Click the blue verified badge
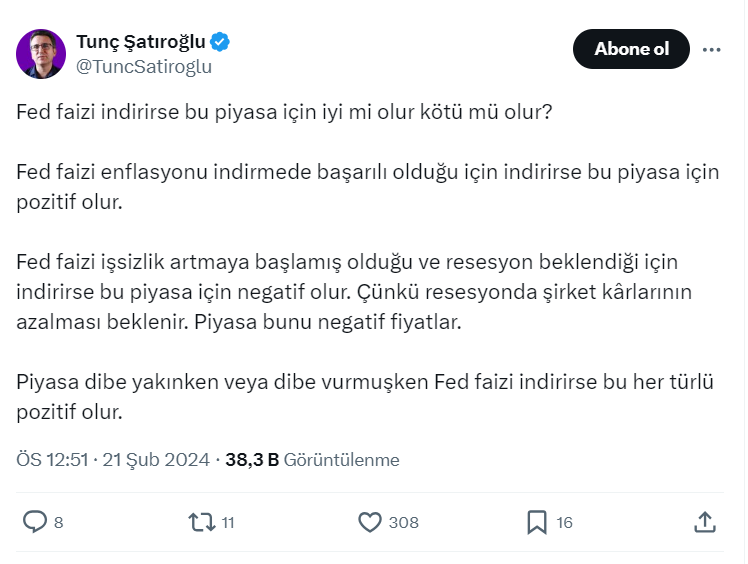 click(221, 42)
